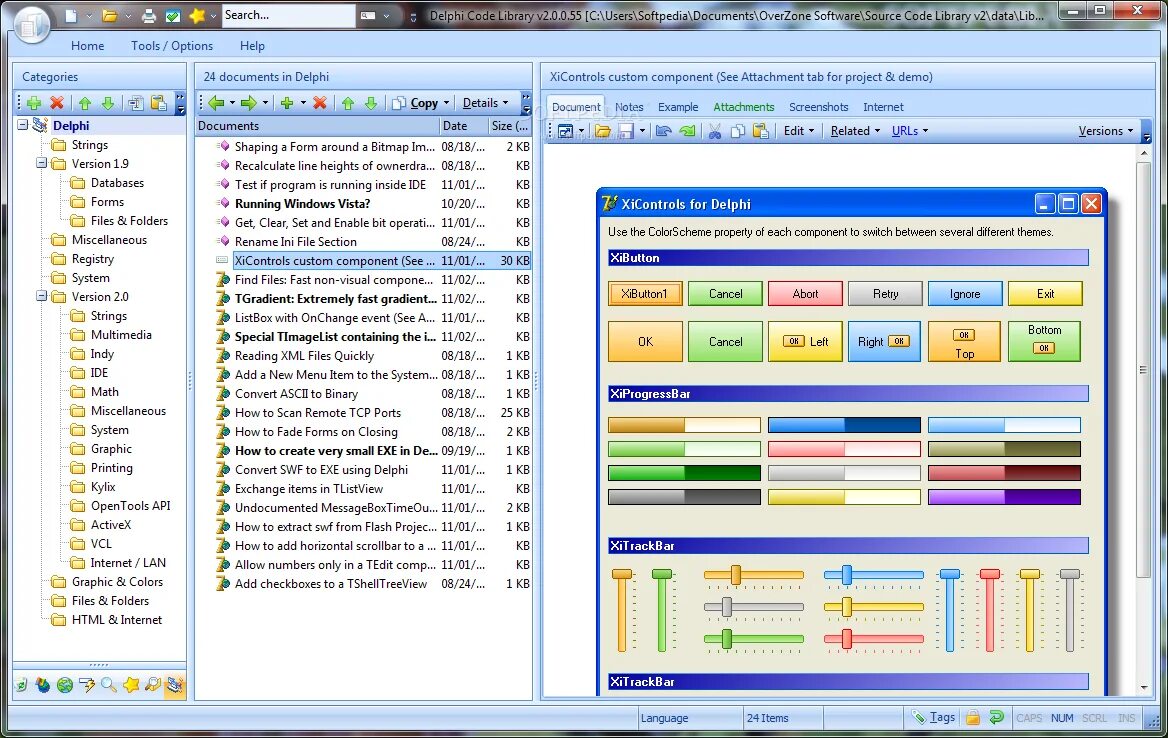This screenshot has width=1168, height=738.
Task: Move category up with green arrow
Action: coord(85,103)
